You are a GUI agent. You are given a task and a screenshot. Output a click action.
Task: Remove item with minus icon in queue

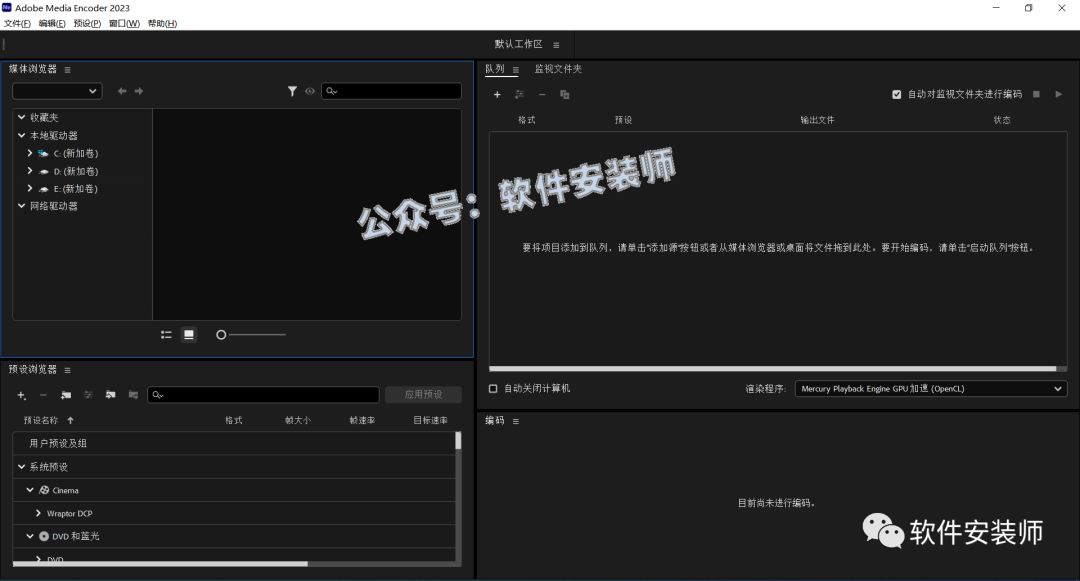542,94
